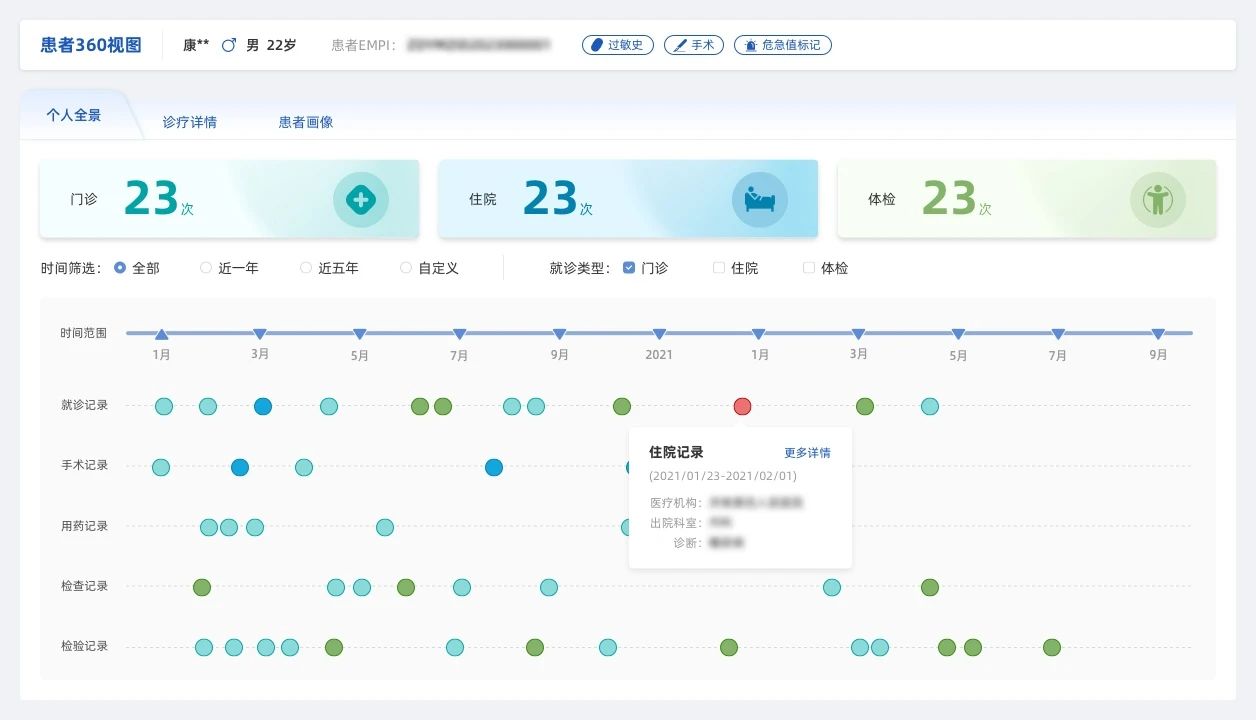Open 更多详情 in the 住院记录 popup

[808, 452]
